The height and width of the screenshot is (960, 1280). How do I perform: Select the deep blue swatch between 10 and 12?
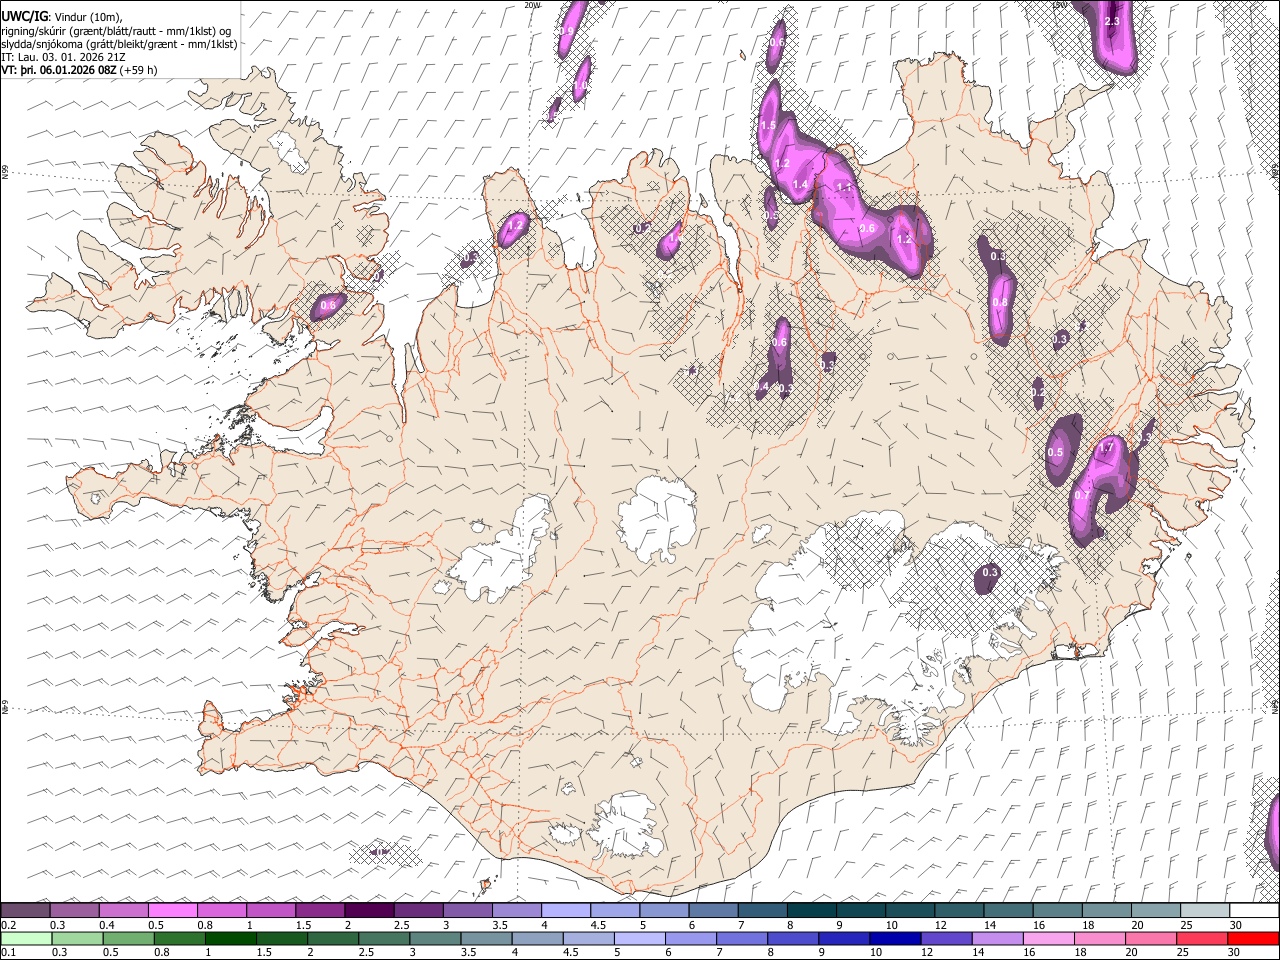click(897, 938)
